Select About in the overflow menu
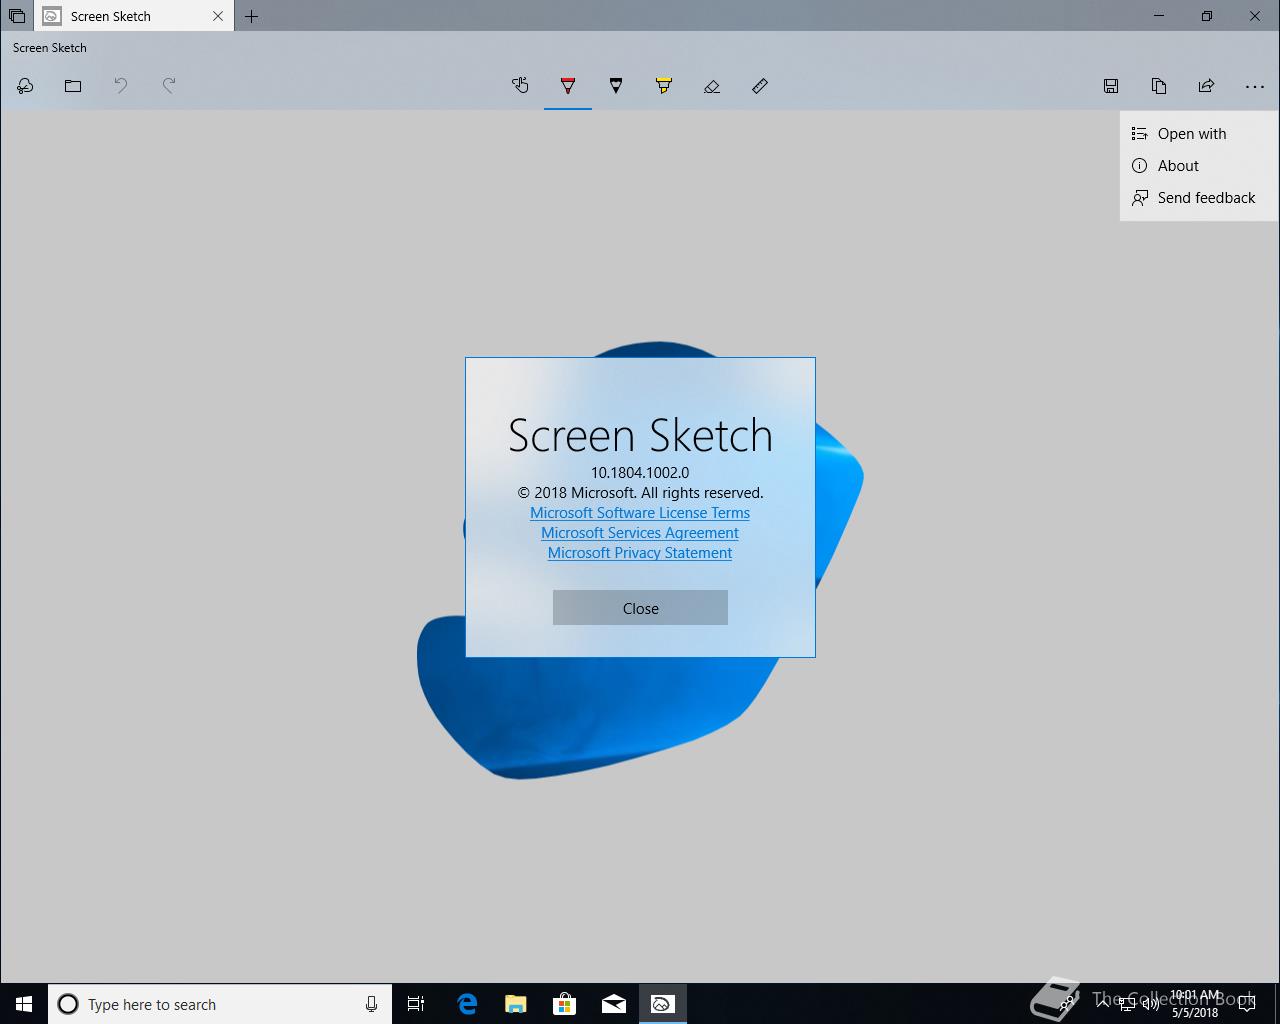The image size is (1280, 1024). point(1199,166)
